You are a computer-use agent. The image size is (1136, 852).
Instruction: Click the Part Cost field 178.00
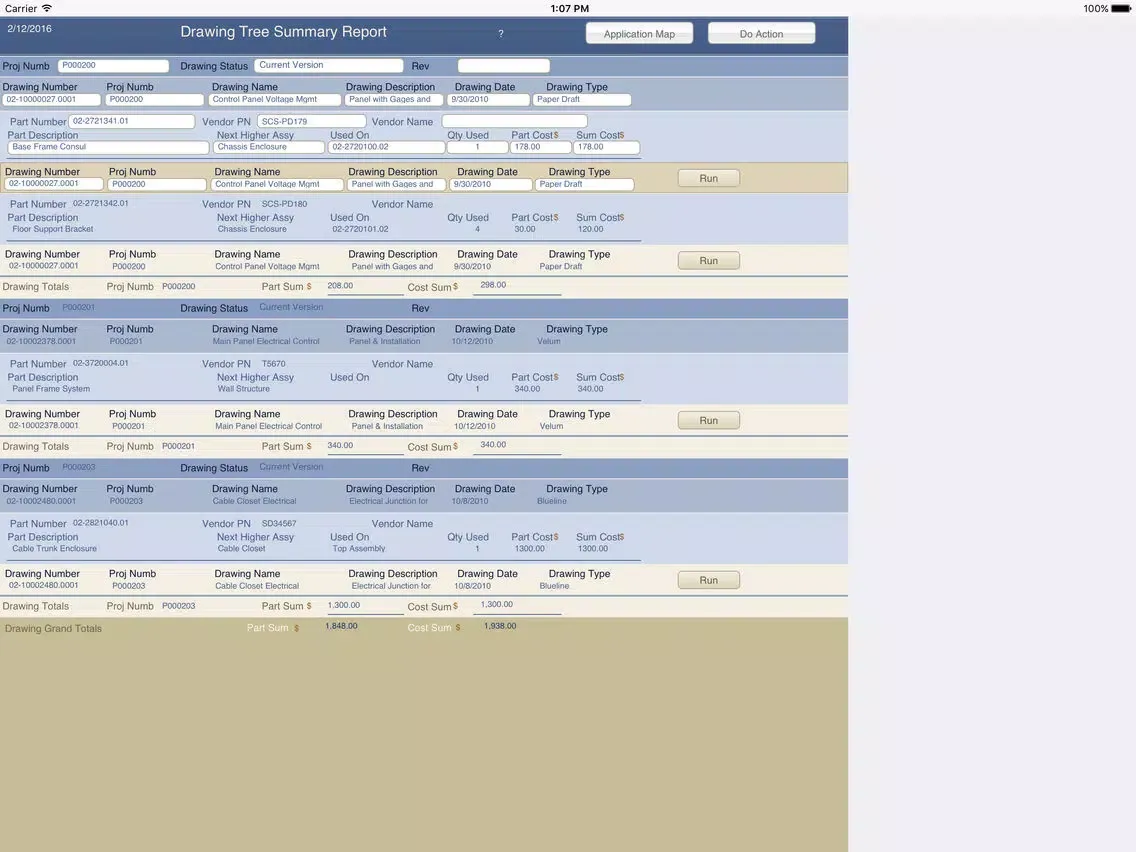click(540, 147)
